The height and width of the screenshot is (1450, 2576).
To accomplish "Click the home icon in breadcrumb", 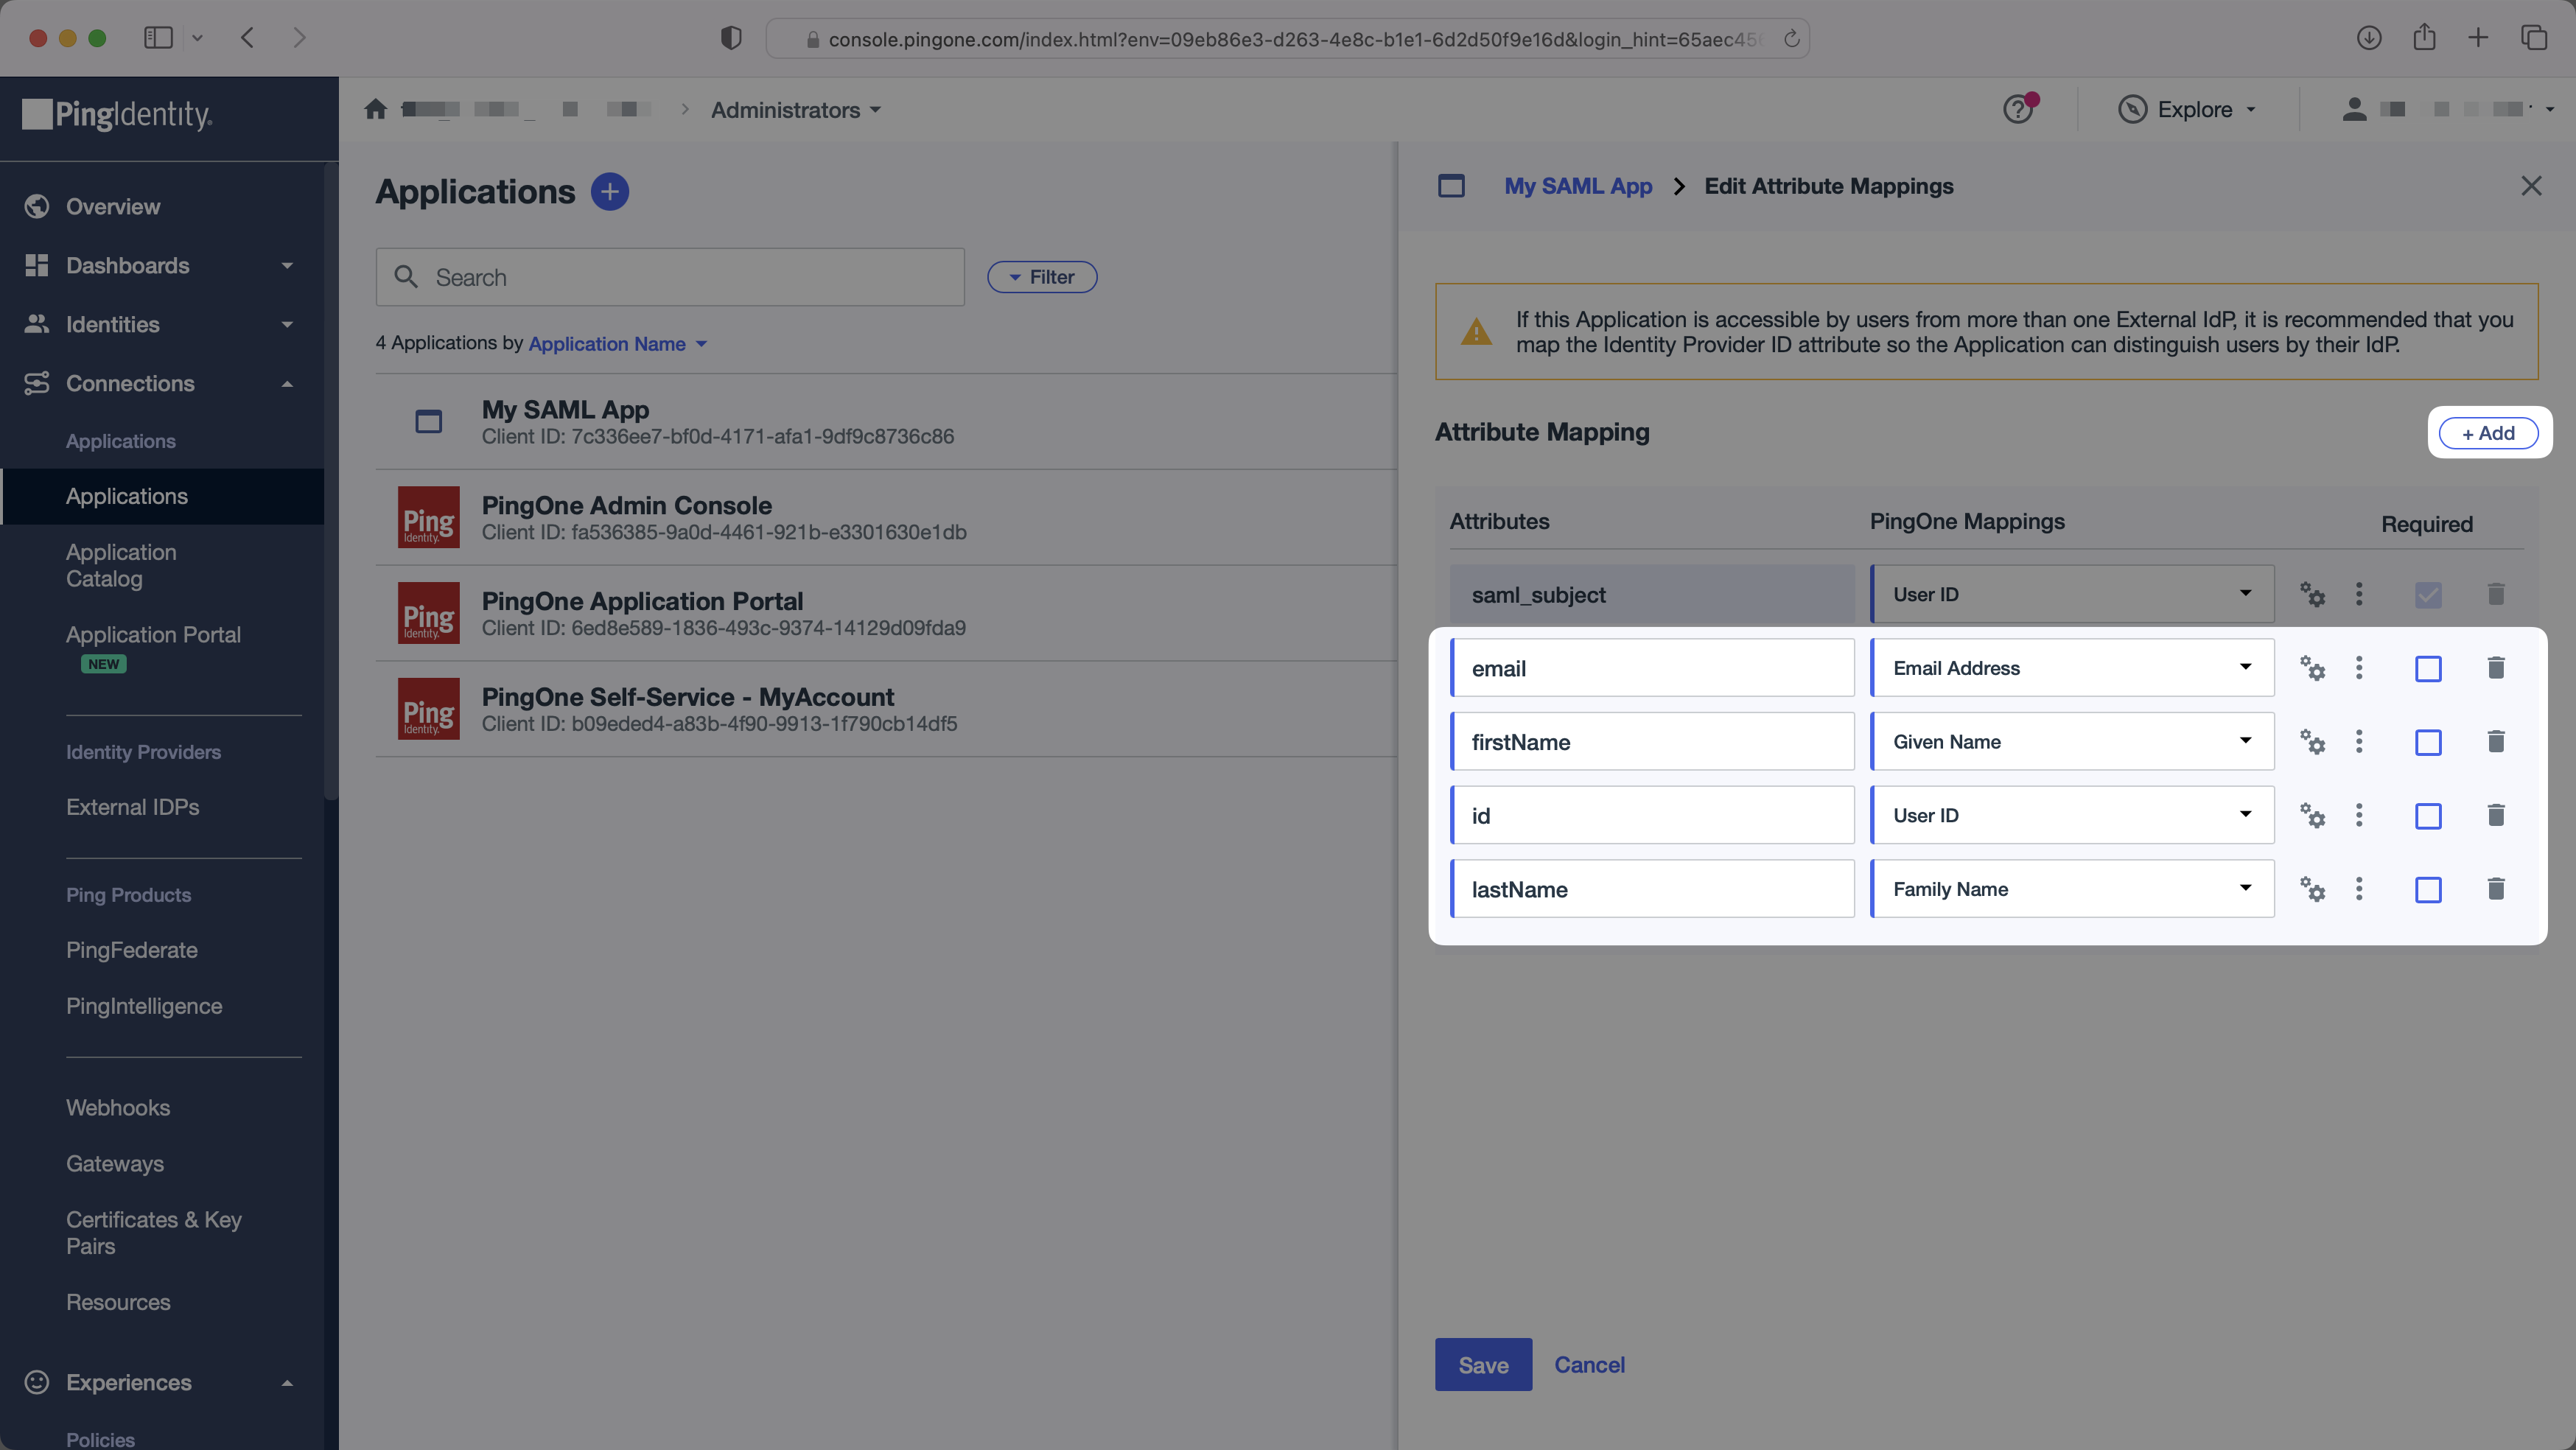I will point(375,109).
